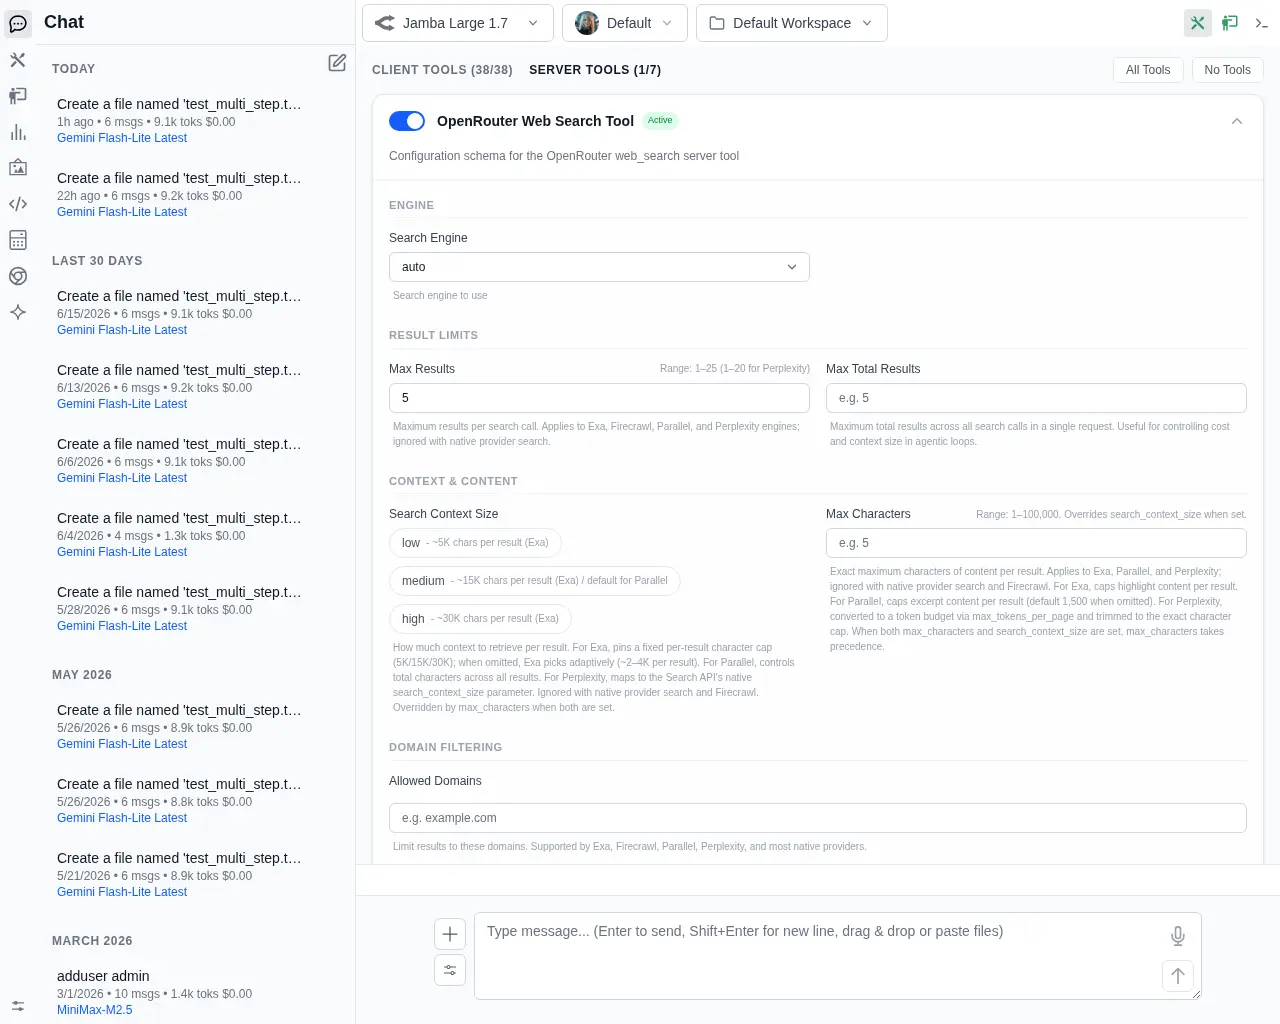This screenshot has width=1280, height=1024.
Task: Click the Max Characters input field
Action: click(1036, 543)
